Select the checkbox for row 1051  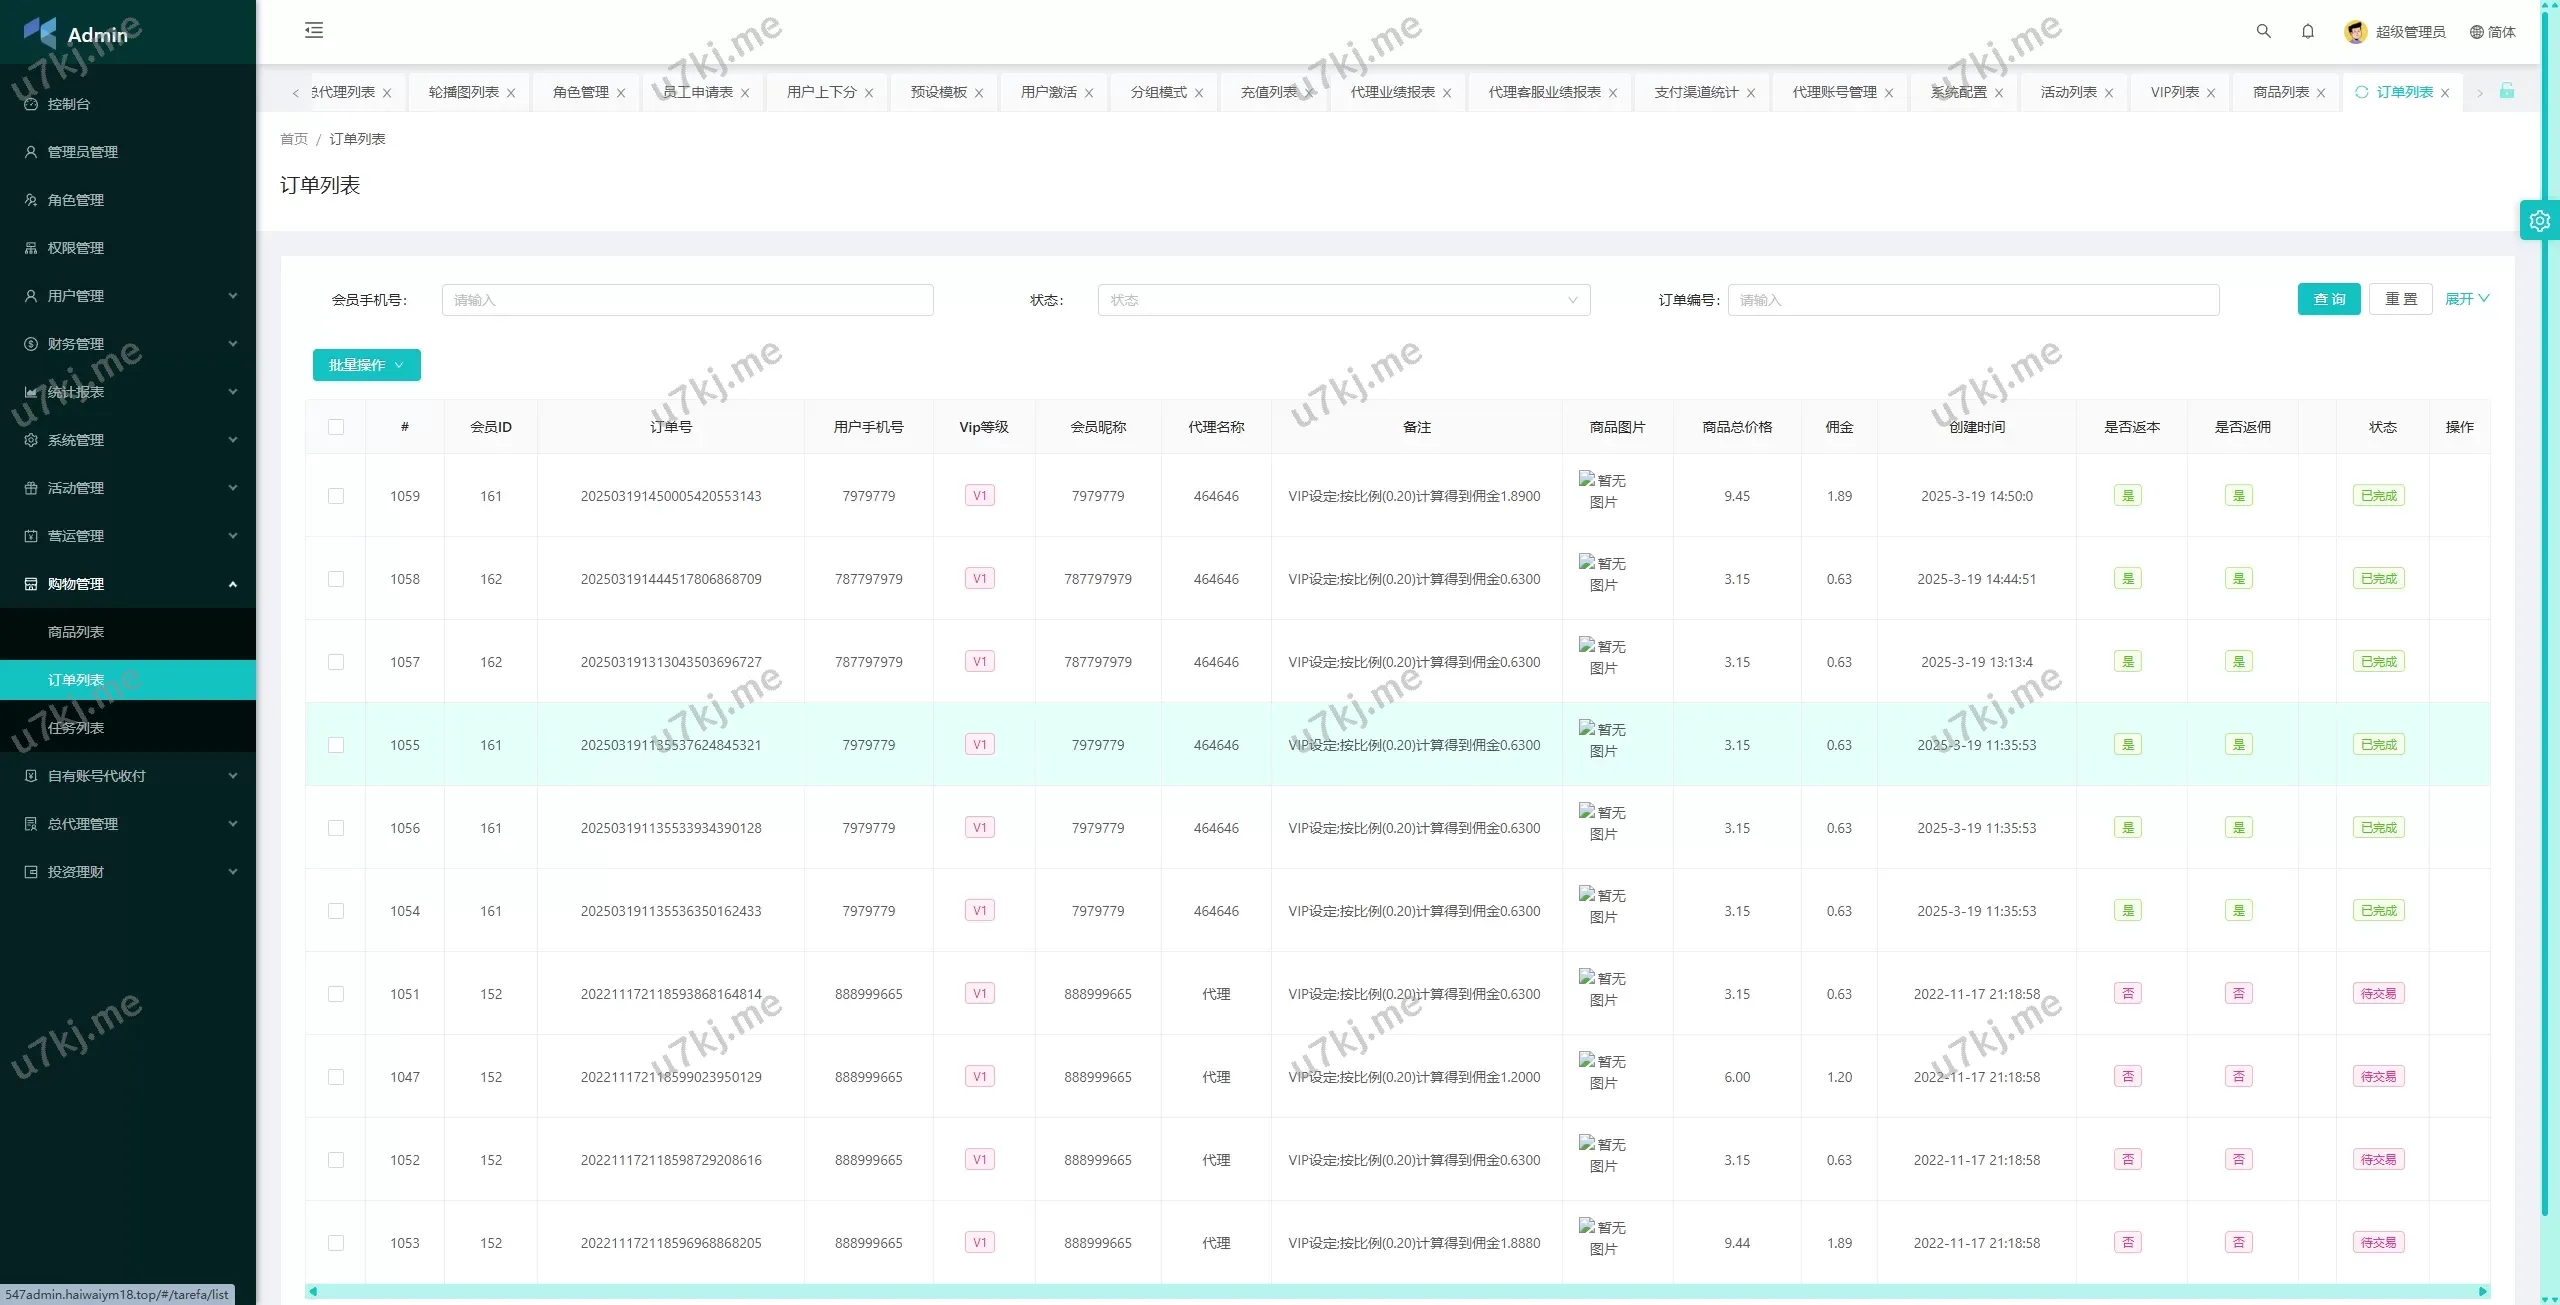[336, 994]
